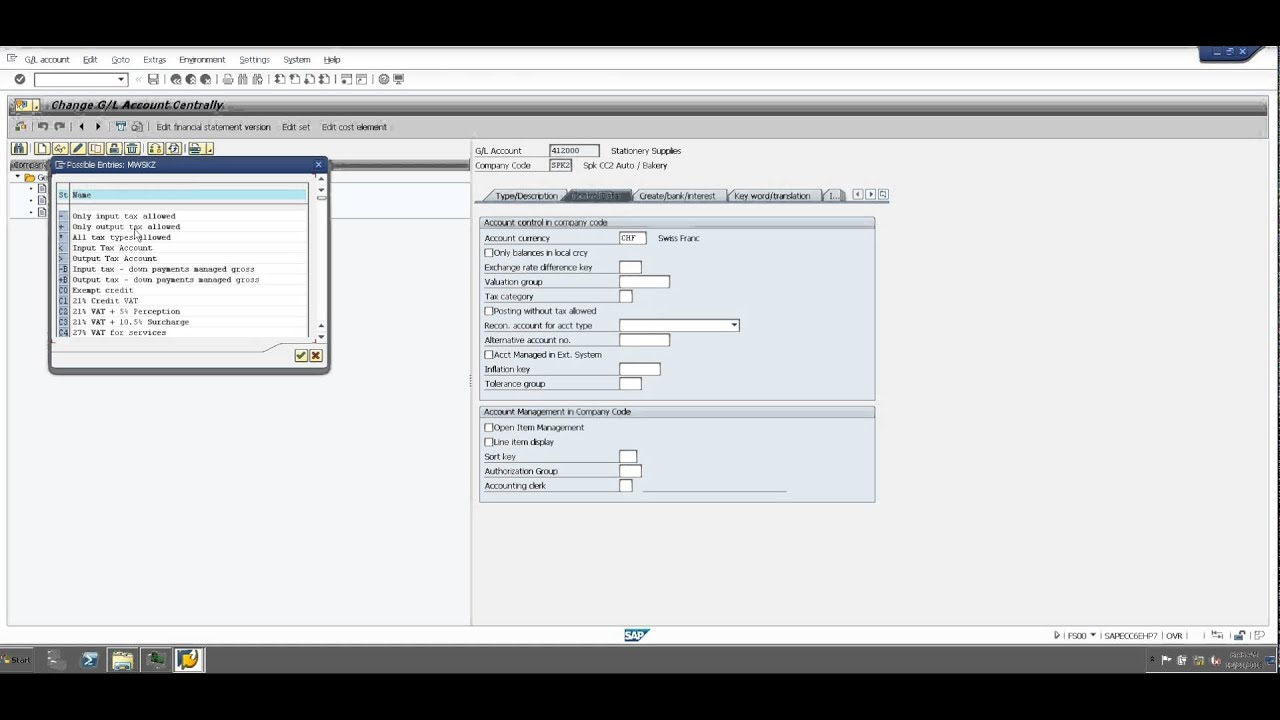Image resolution: width=1280 pixels, height=720 pixels.
Task: Click the Customize local layout monitor icon
Action: (399, 79)
